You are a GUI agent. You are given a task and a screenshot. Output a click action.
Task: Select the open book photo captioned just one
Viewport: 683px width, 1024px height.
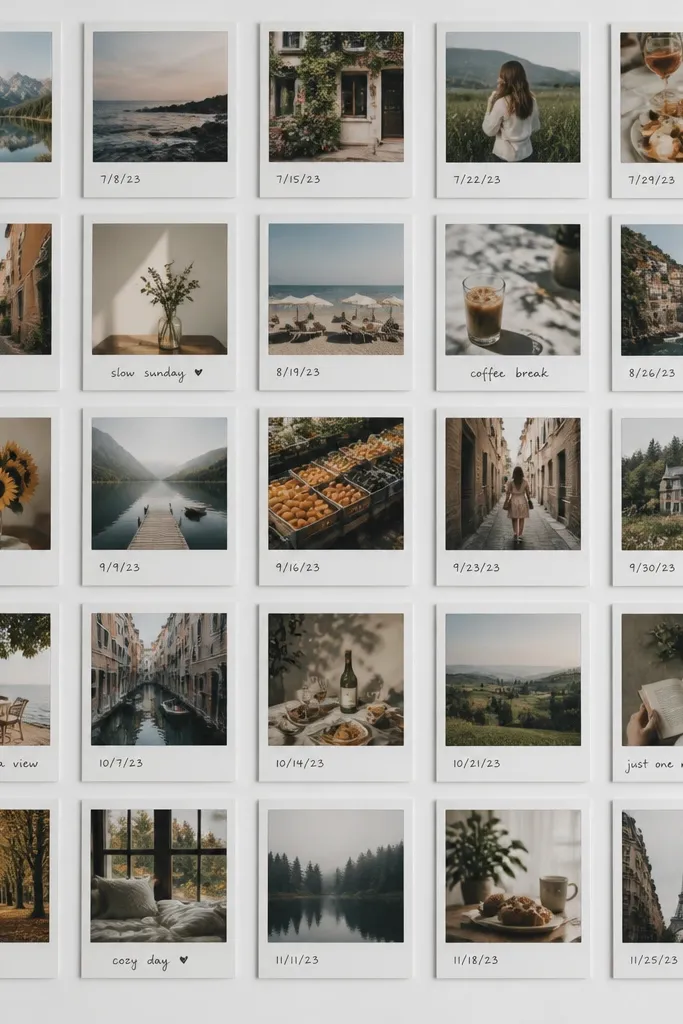(652, 680)
